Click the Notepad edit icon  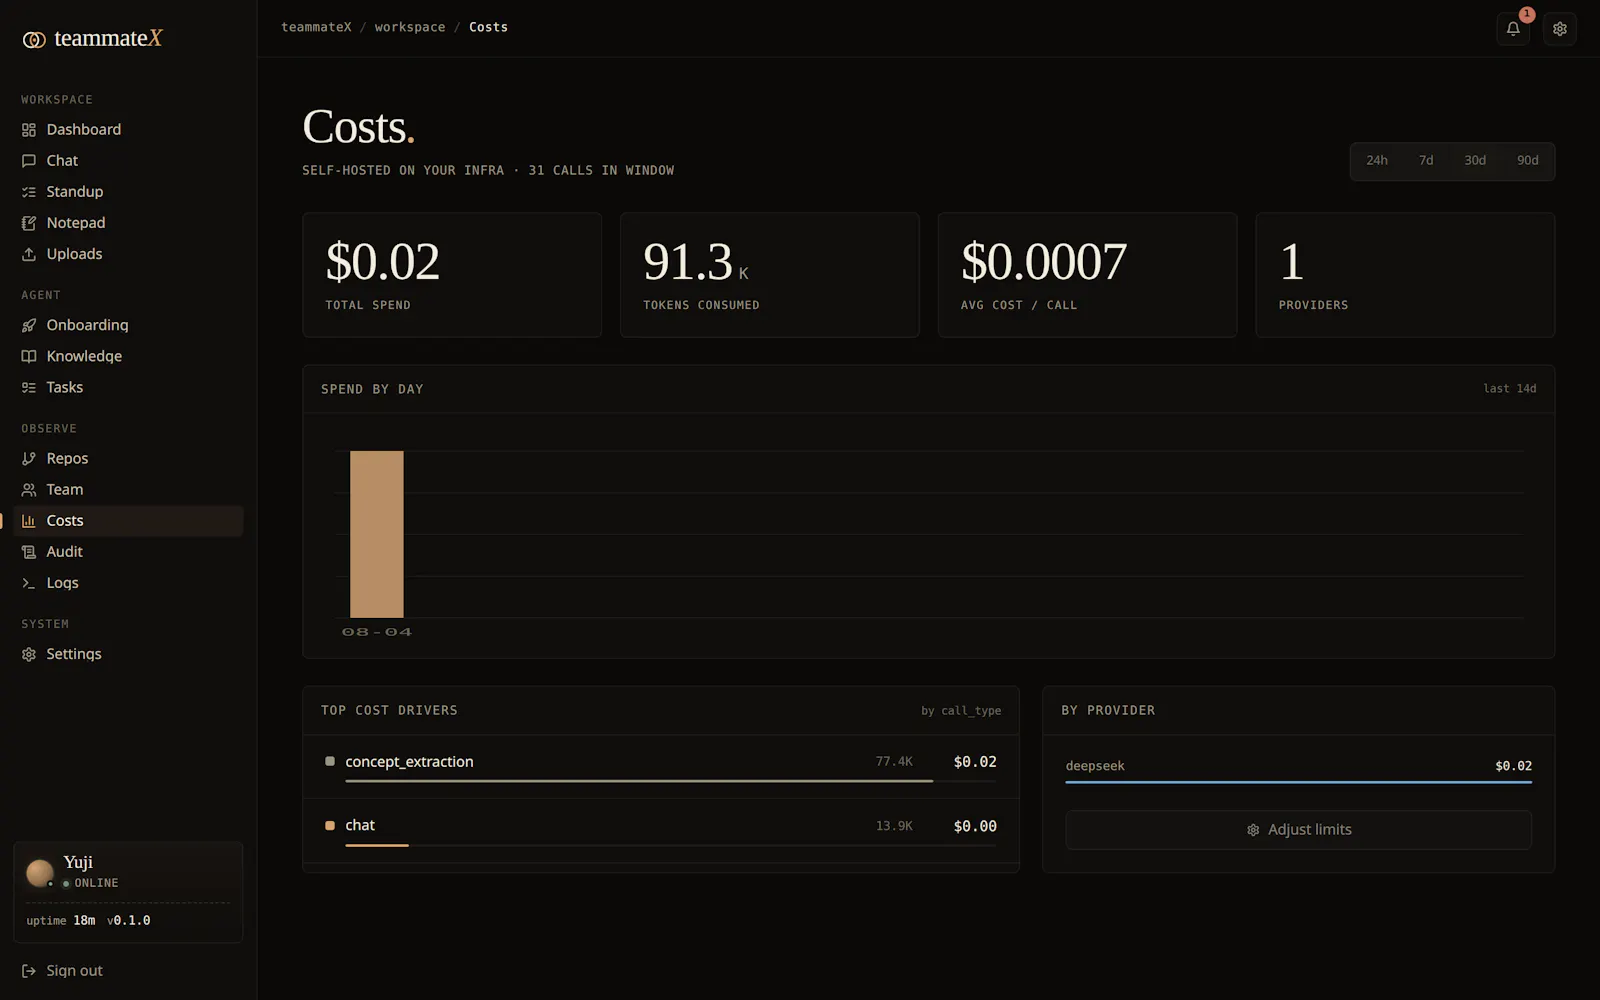click(29, 223)
